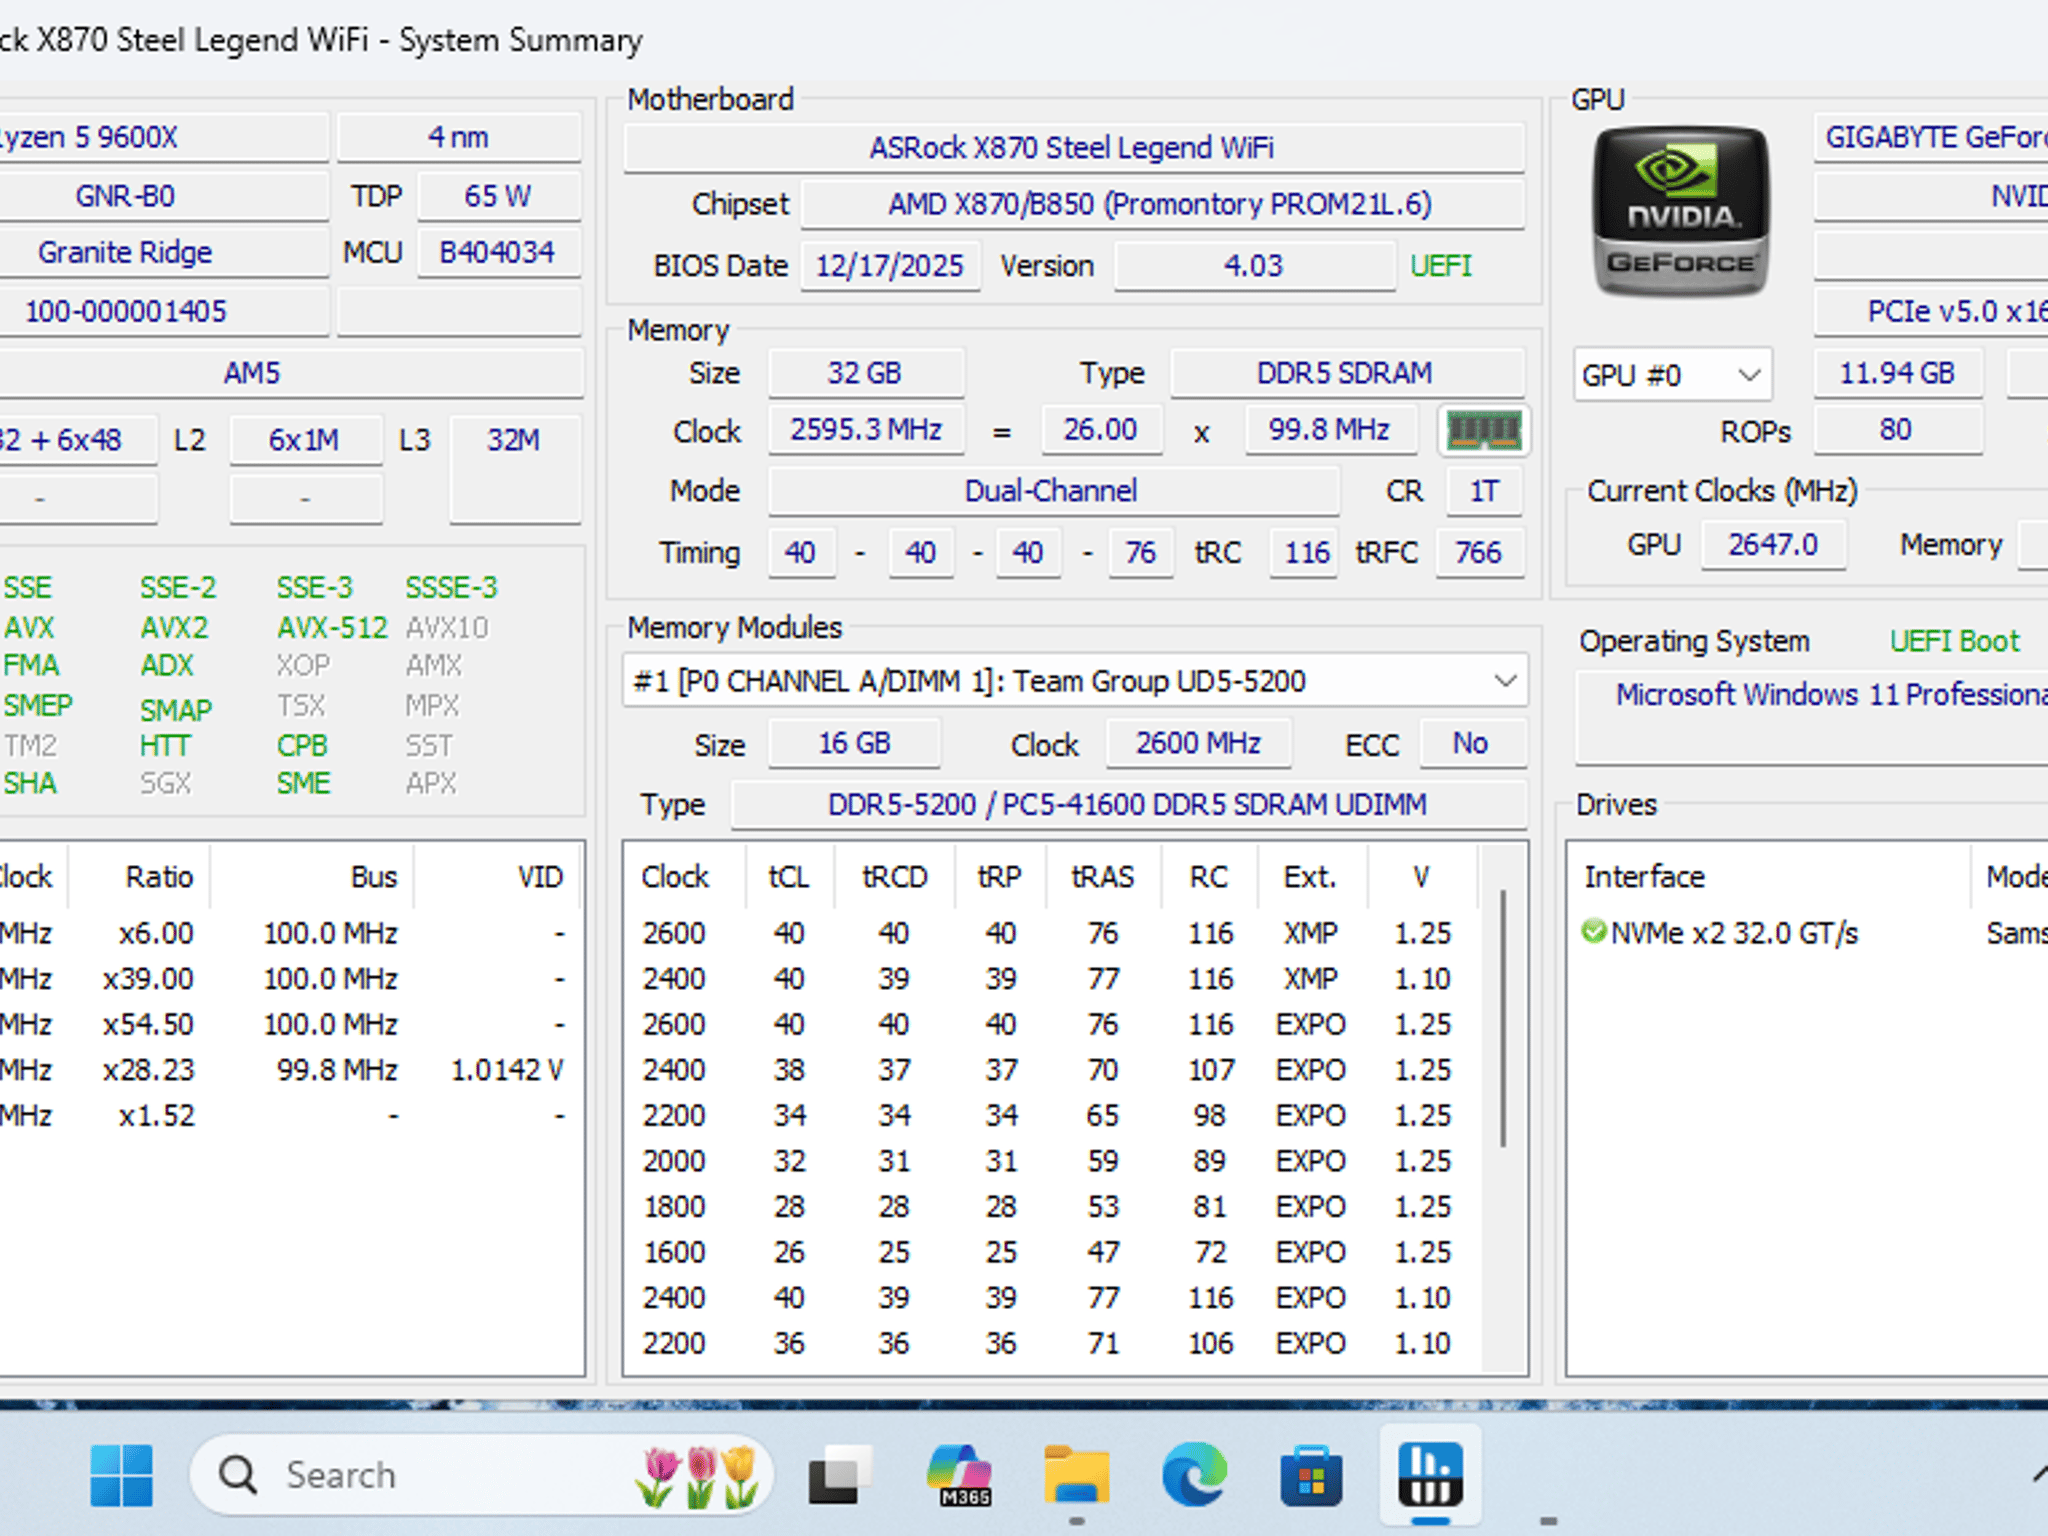Click memory clock 2595.3 MHz value
Screen dimensions: 2048x1536
(865, 430)
